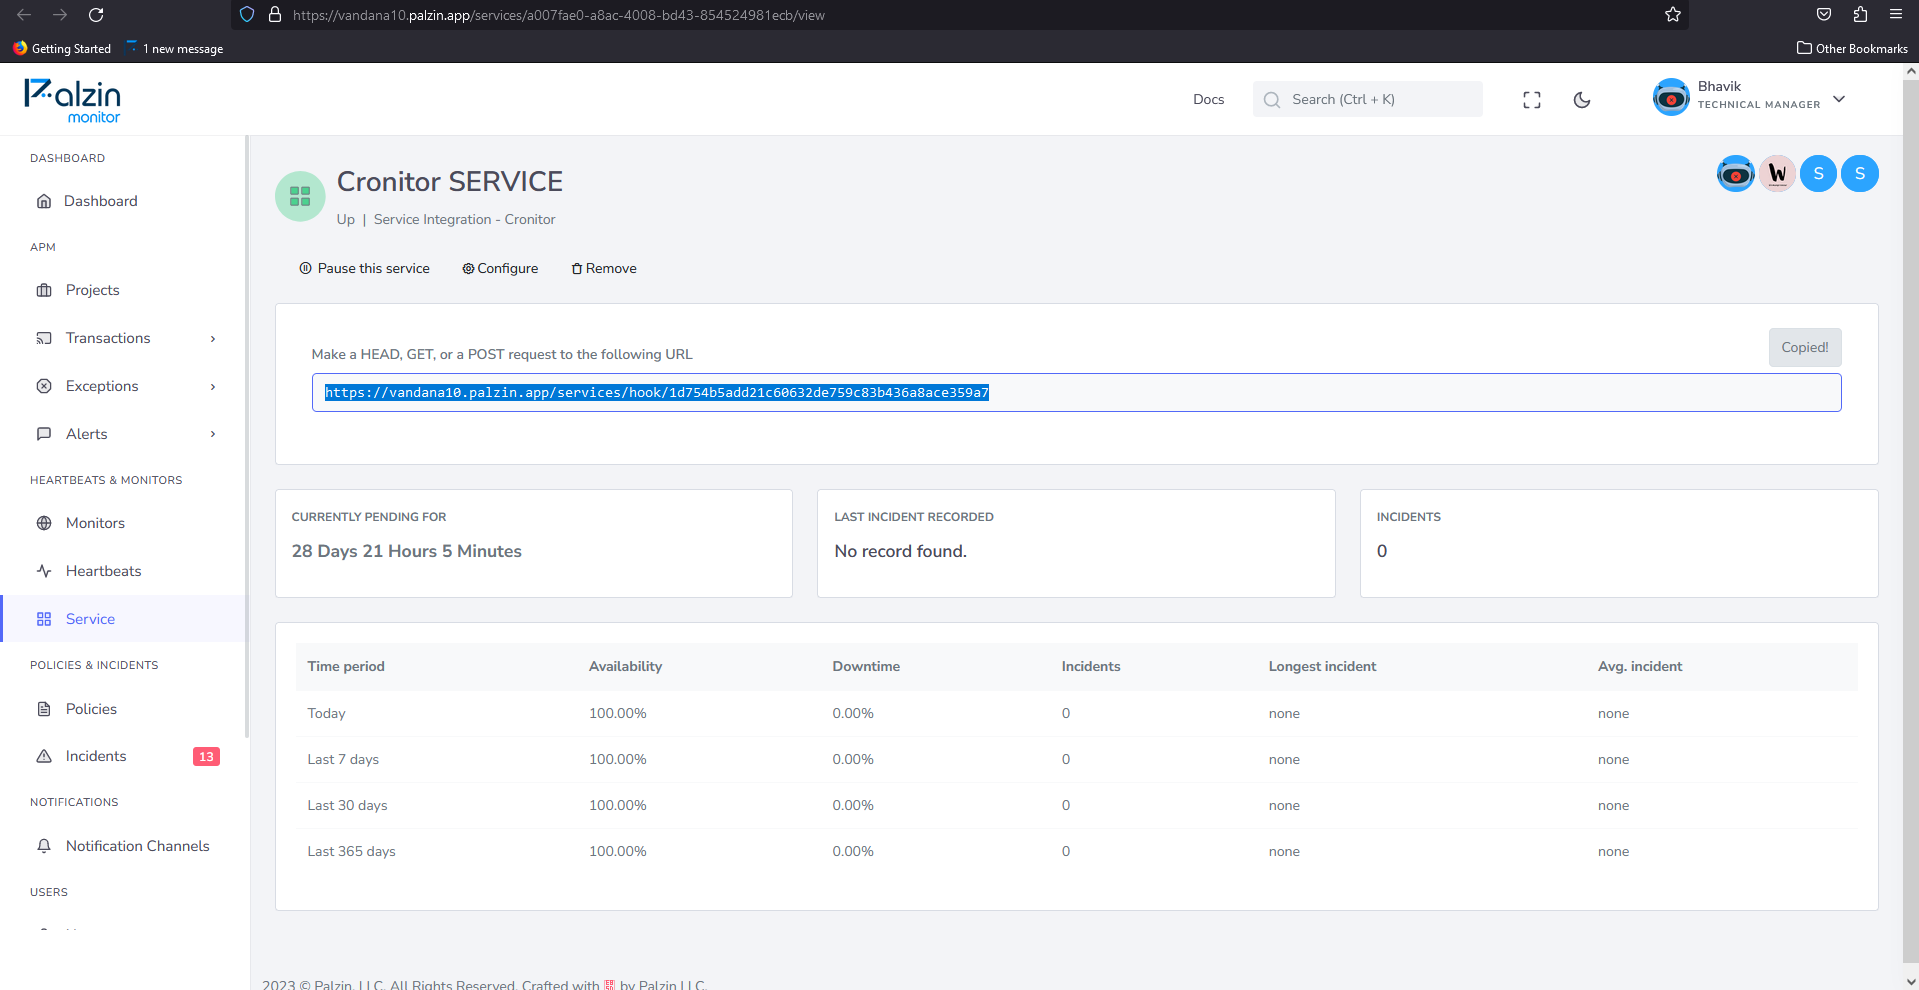Click the Exceptions sidebar icon

(x=44, y=386)
